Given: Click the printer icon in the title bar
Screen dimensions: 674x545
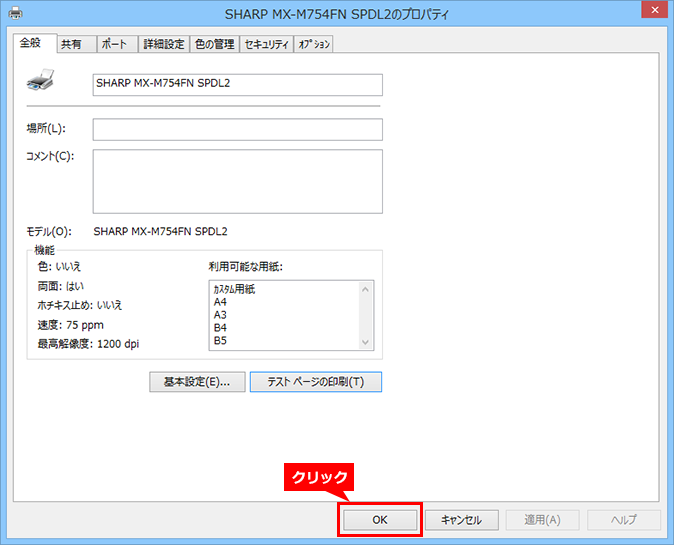Looking at the screenshot, I should click(x=15, y=13).
